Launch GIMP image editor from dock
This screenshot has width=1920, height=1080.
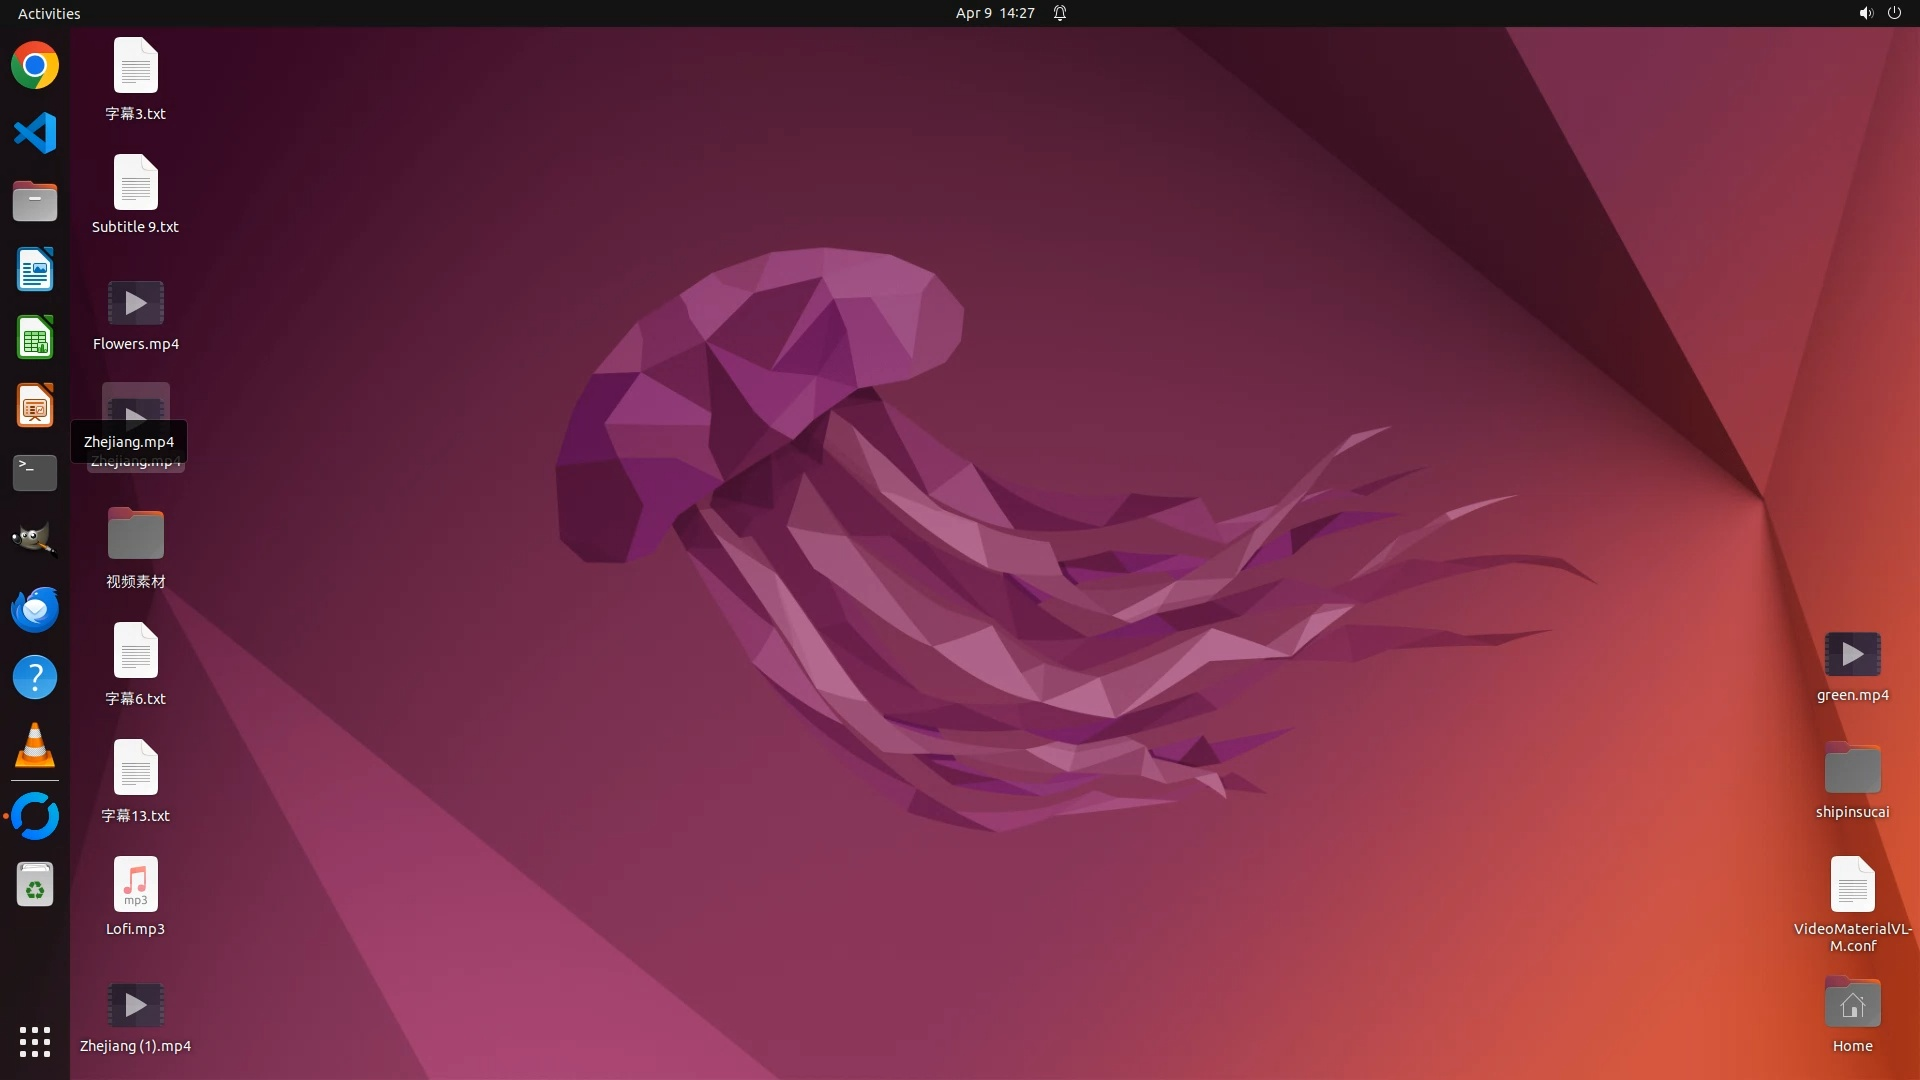point(35,541)
